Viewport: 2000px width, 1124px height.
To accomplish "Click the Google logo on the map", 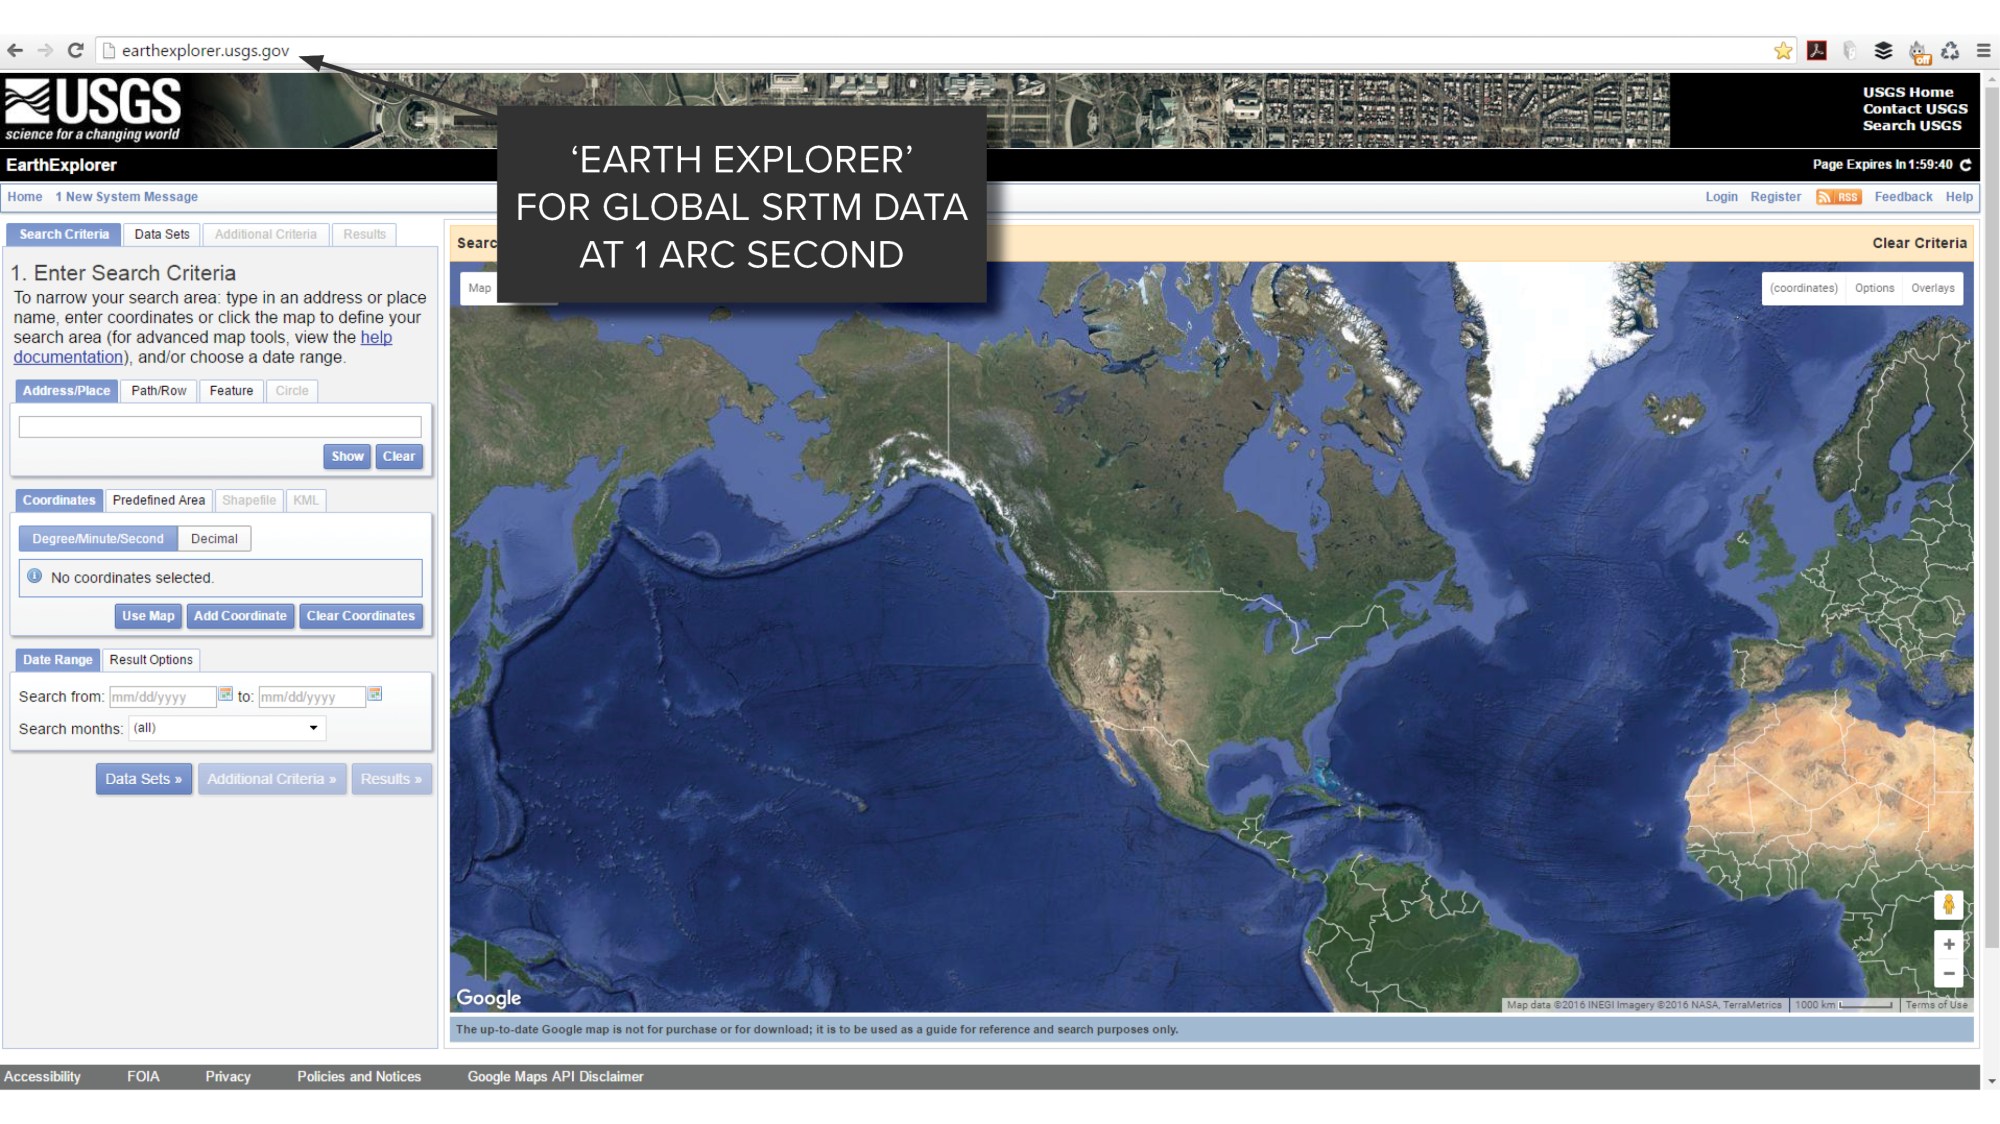I will click(x=489, y=997).
